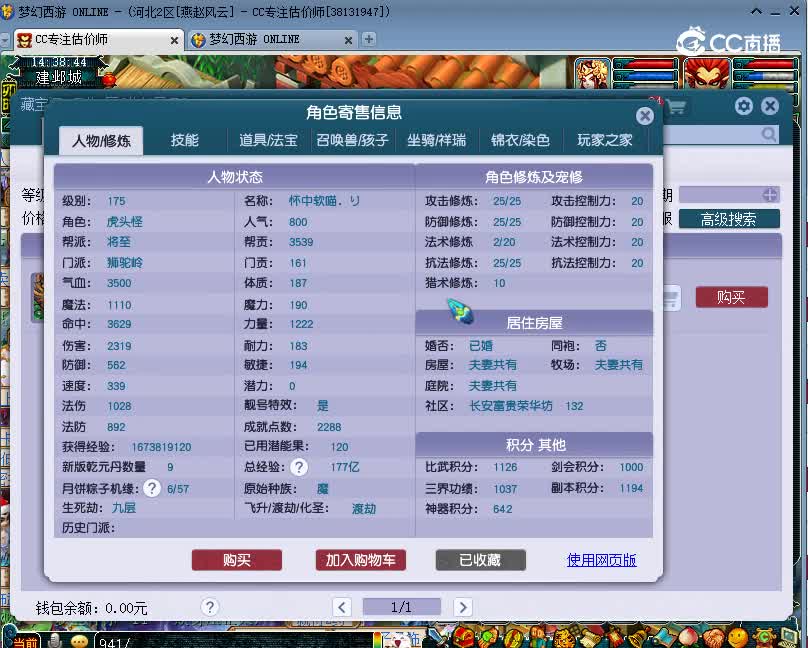Click the 获得经验 value 1673819120

161,447
